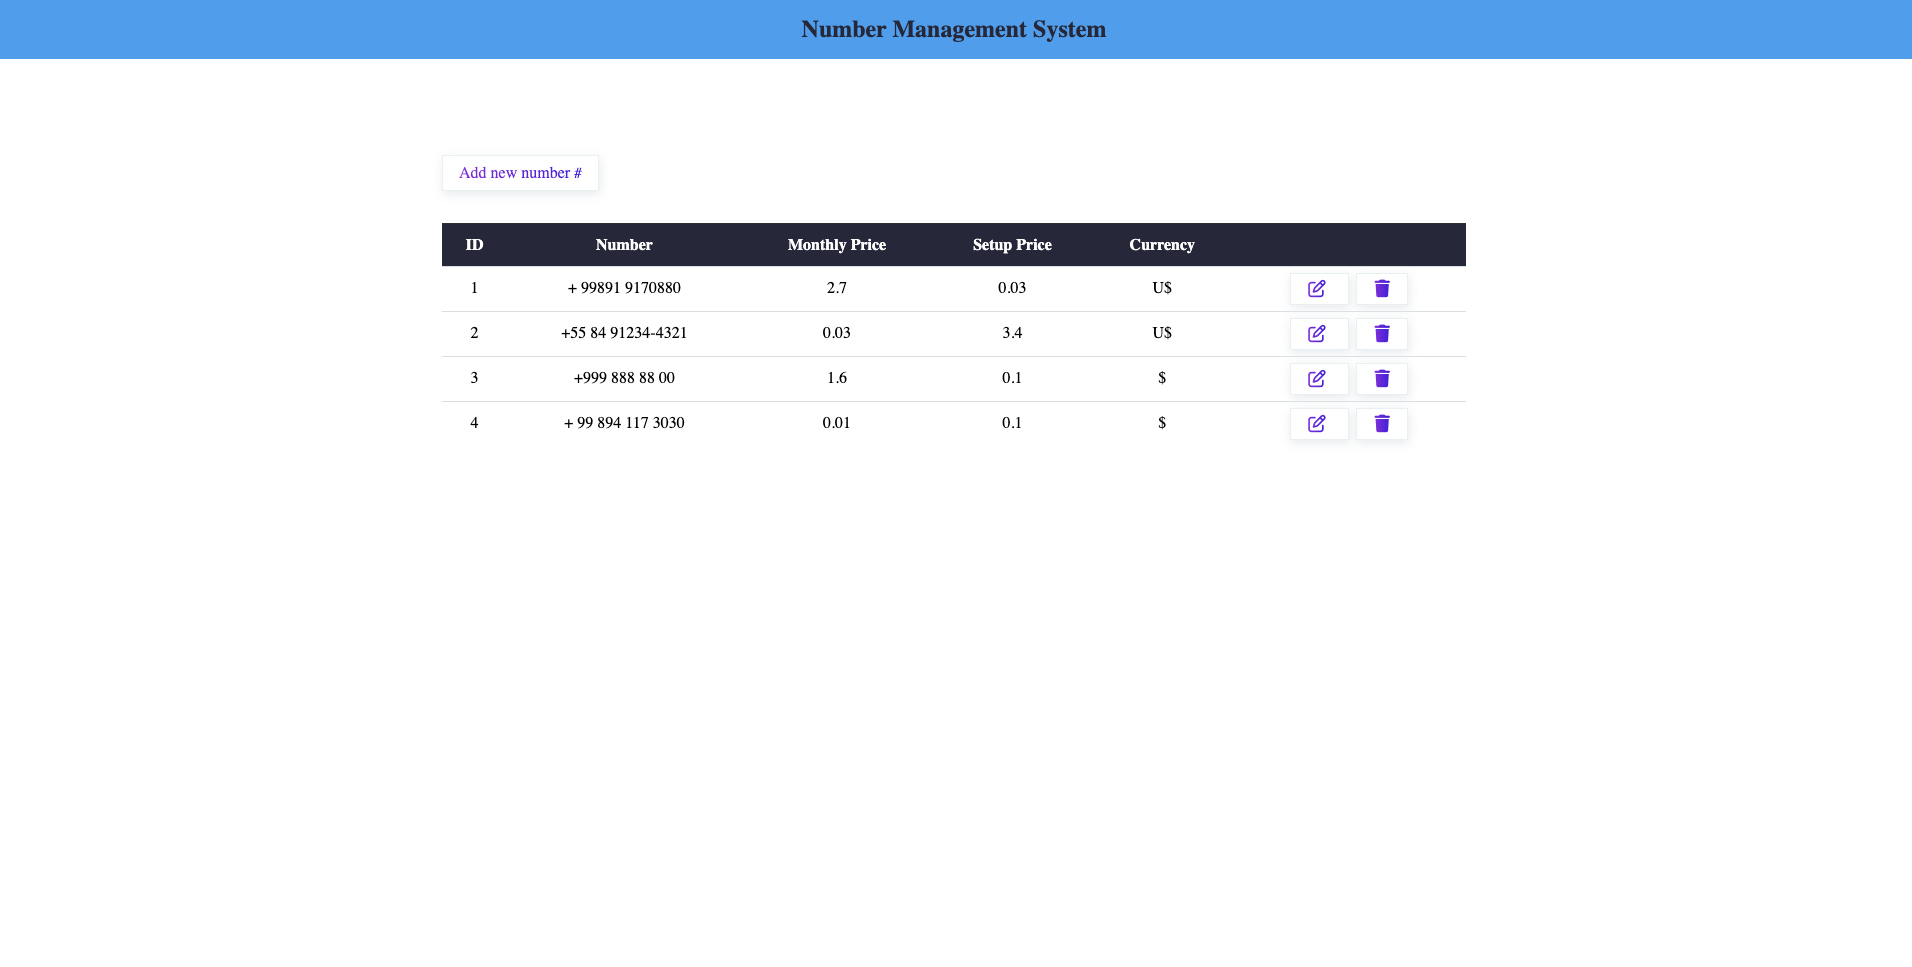Image resolution: width=1912 pixels, height=967 pixels.
Task: Remove the number in row ID 4
Action: 1382,424
